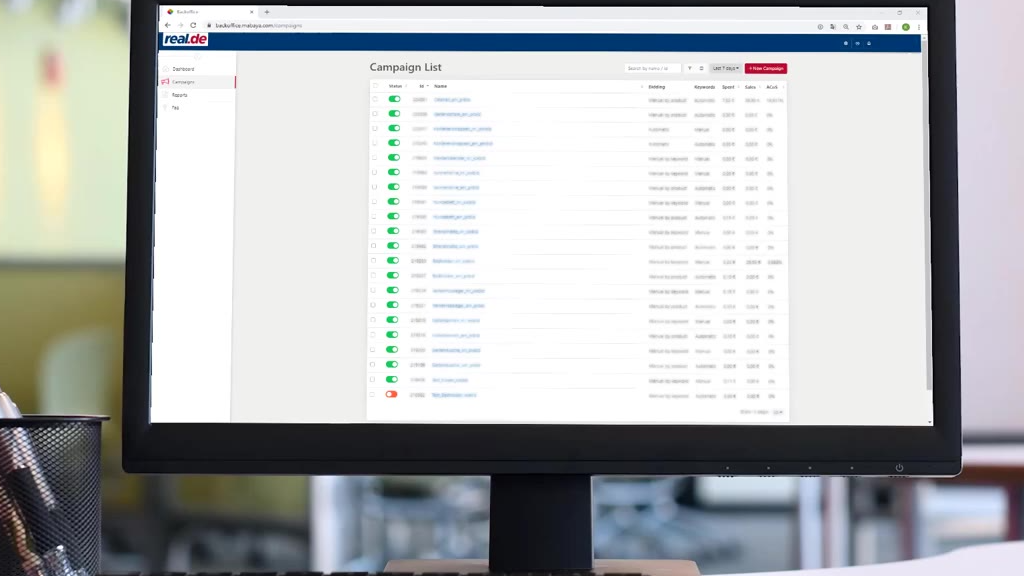Open Reports in the sidebar
The image size is (1024, 576).
[x=180, y=95]
